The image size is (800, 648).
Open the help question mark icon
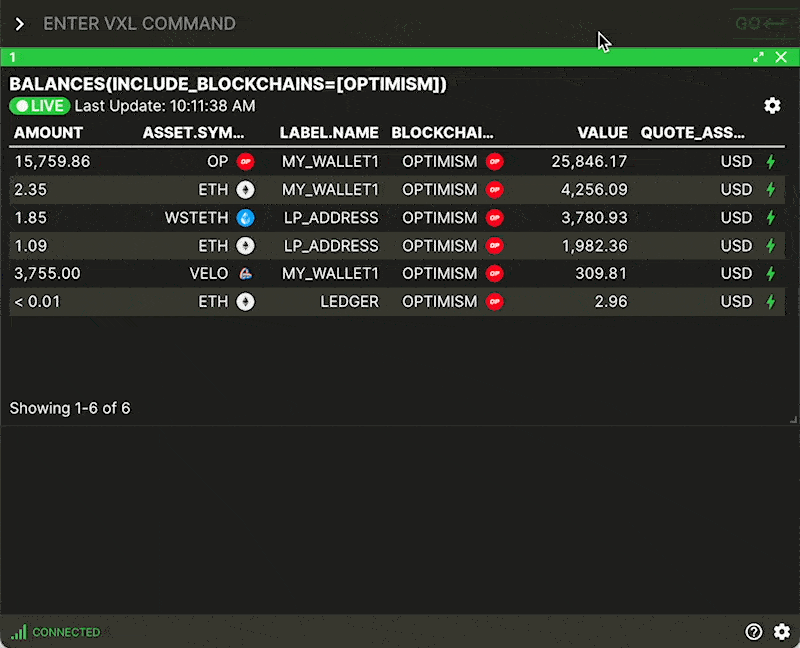(x=754, y=632)
